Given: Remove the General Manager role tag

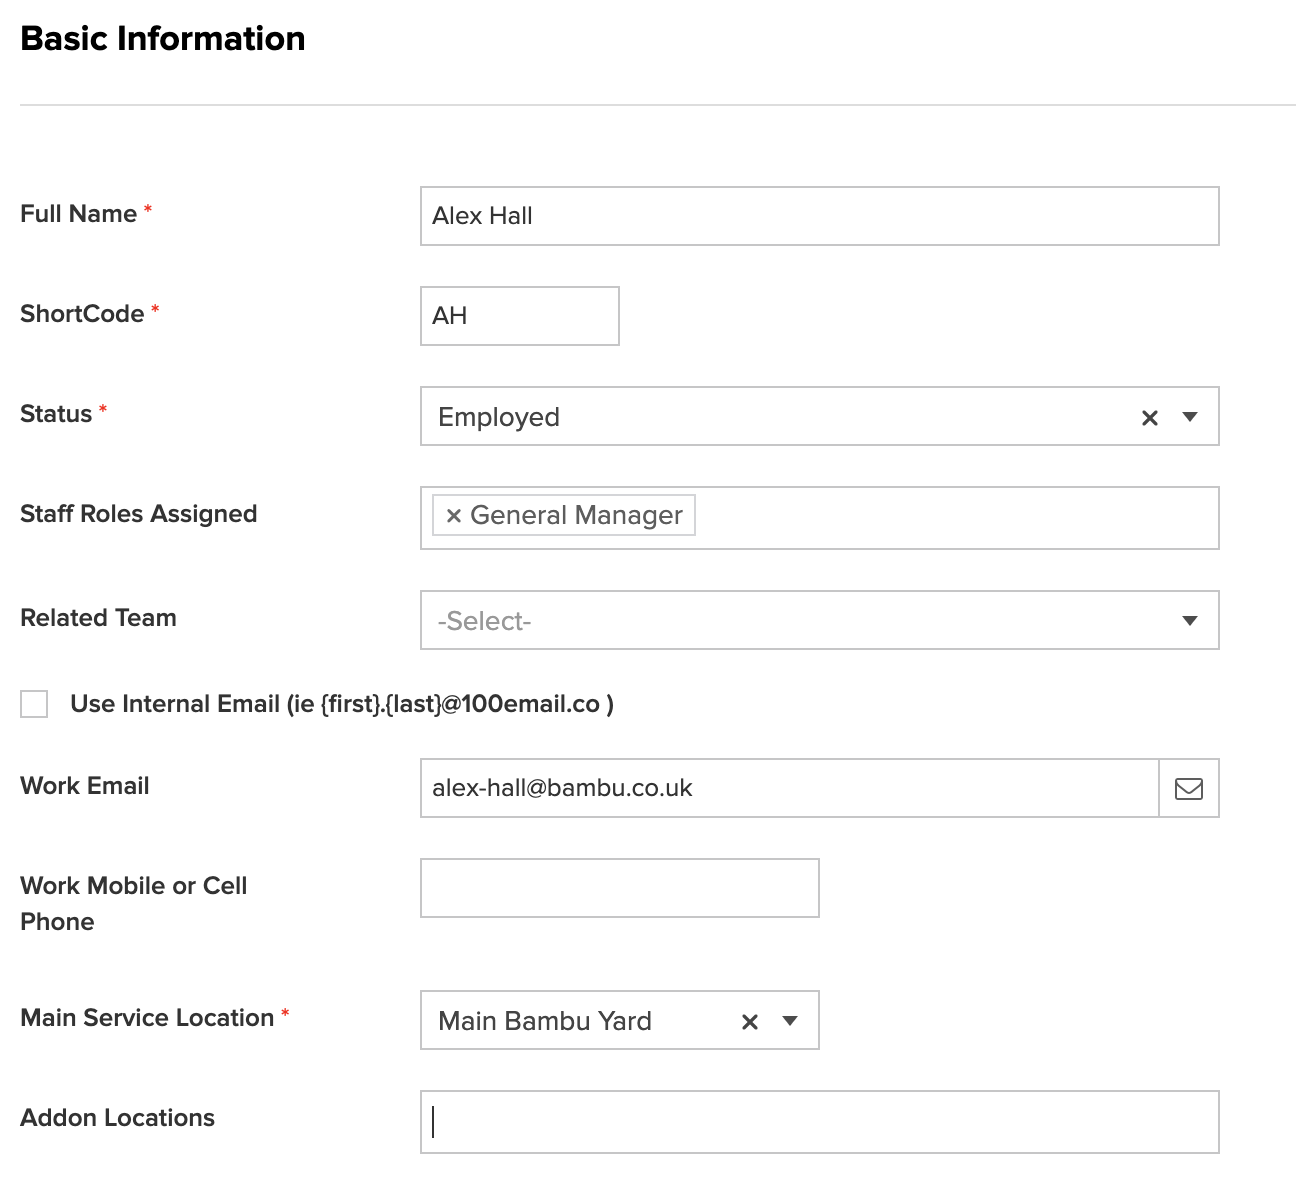Looking at the screenshot, I should click(x=453, y=516).
